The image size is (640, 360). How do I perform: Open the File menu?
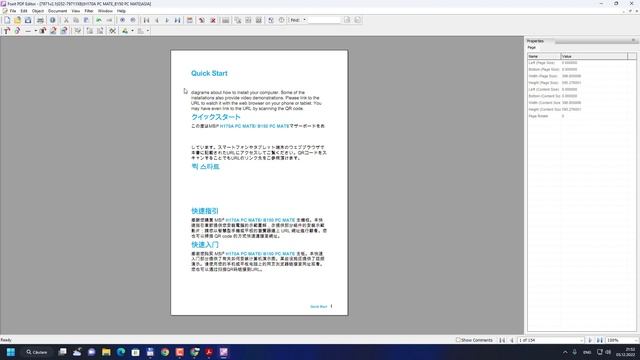click(13, 11)
